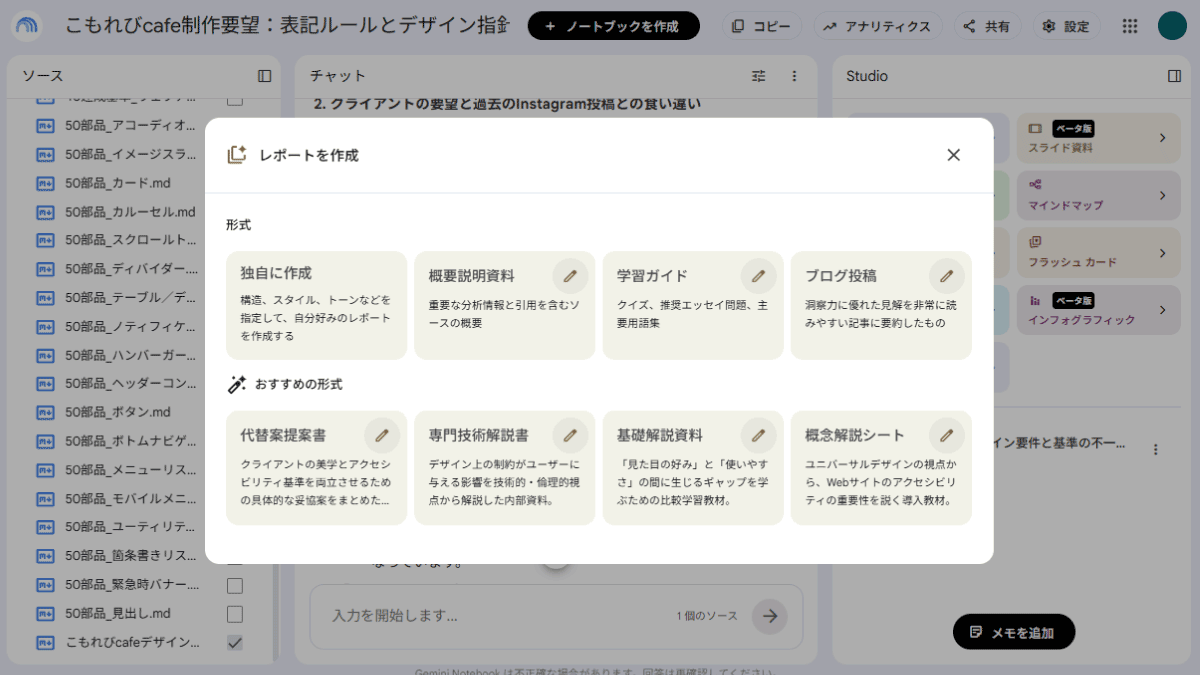Select the 概要説明資料 report format card
This screenshot has height=675, width=1200.
click(504, 305)
